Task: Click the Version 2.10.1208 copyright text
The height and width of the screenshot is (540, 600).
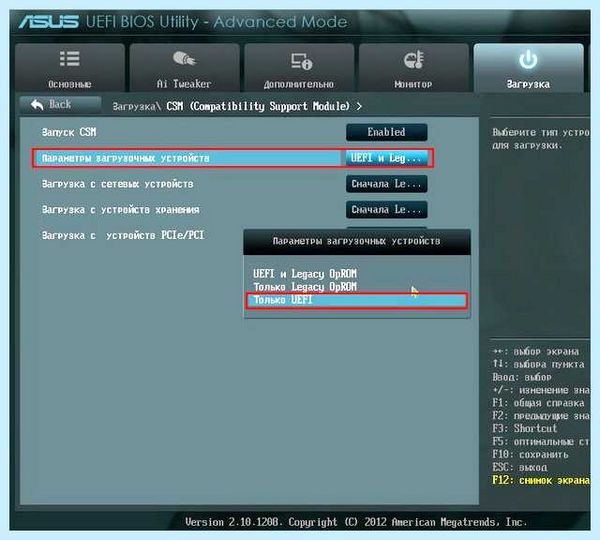Action: coord(356,522)
